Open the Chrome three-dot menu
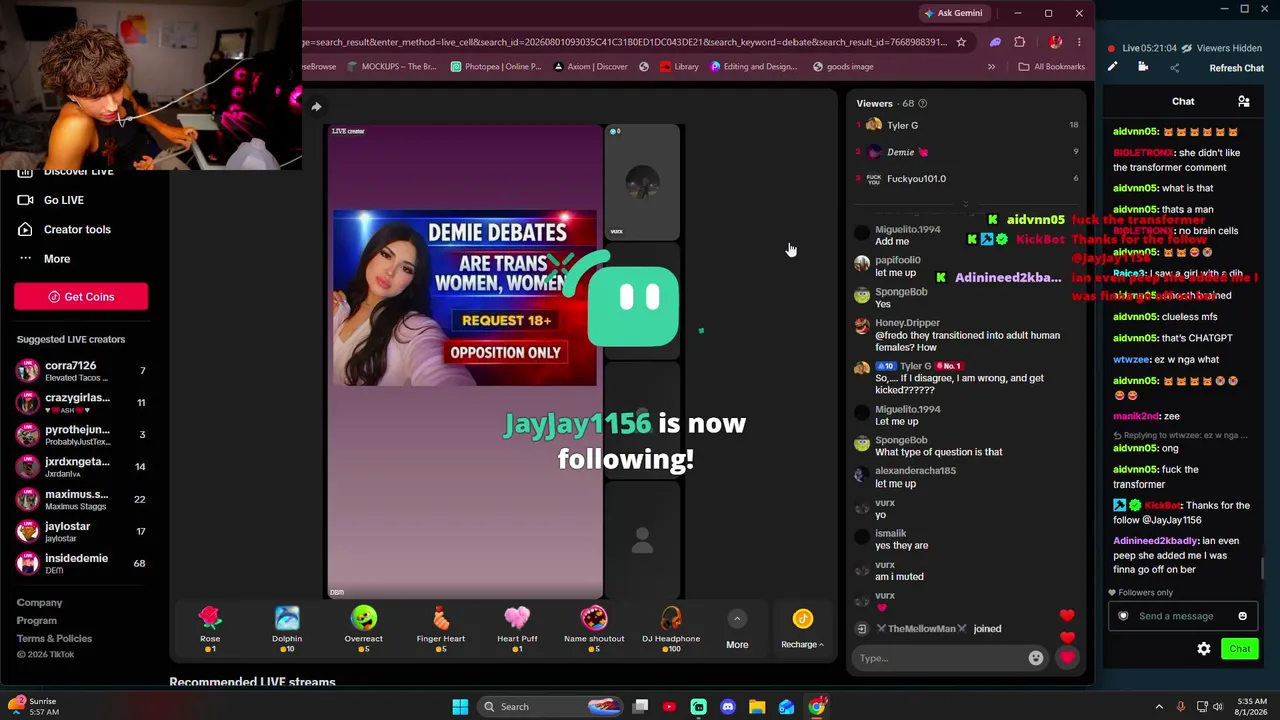This screenshot has height=720, width=1280. click(1079, 42)
